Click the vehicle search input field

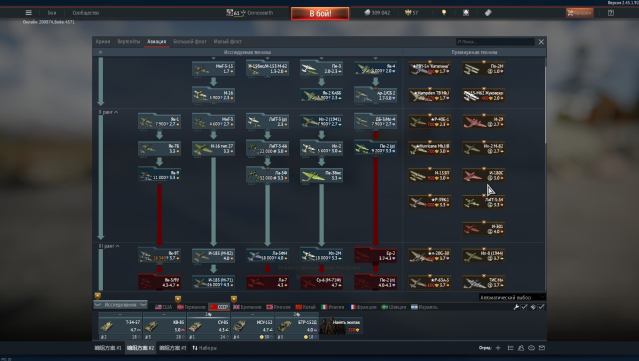(495, 42)
